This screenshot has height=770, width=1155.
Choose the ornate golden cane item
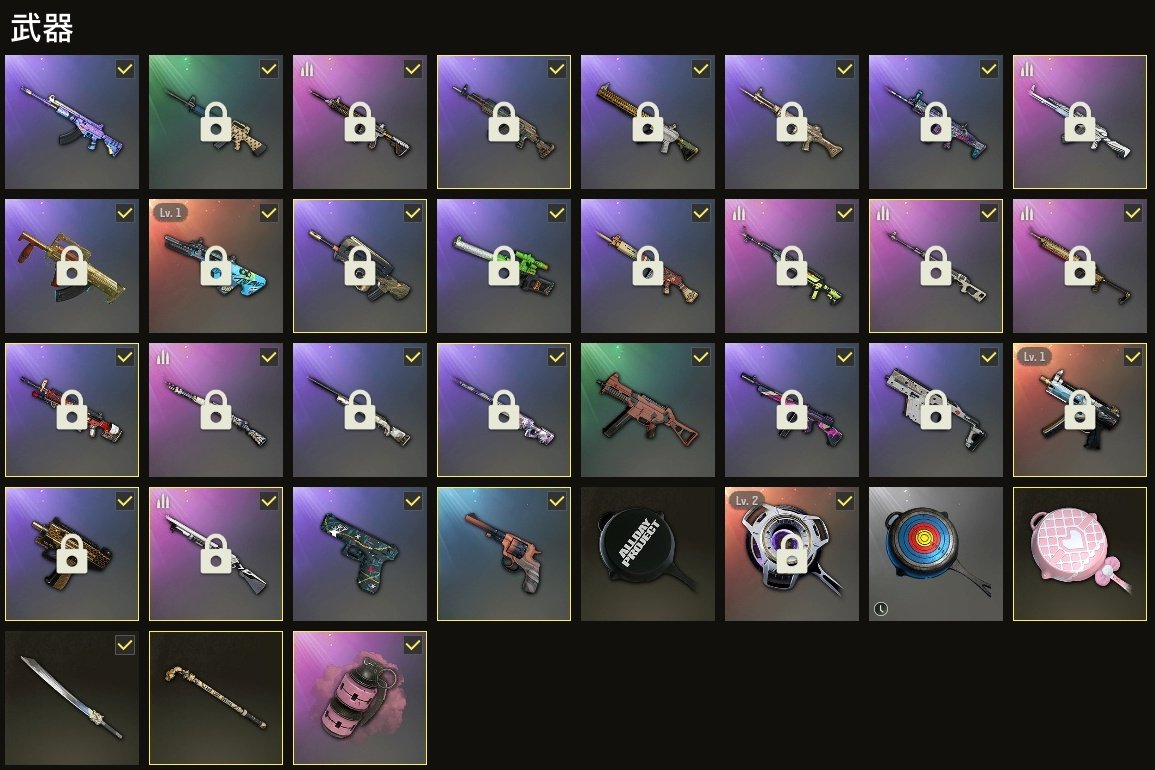[x=216, y=698]
